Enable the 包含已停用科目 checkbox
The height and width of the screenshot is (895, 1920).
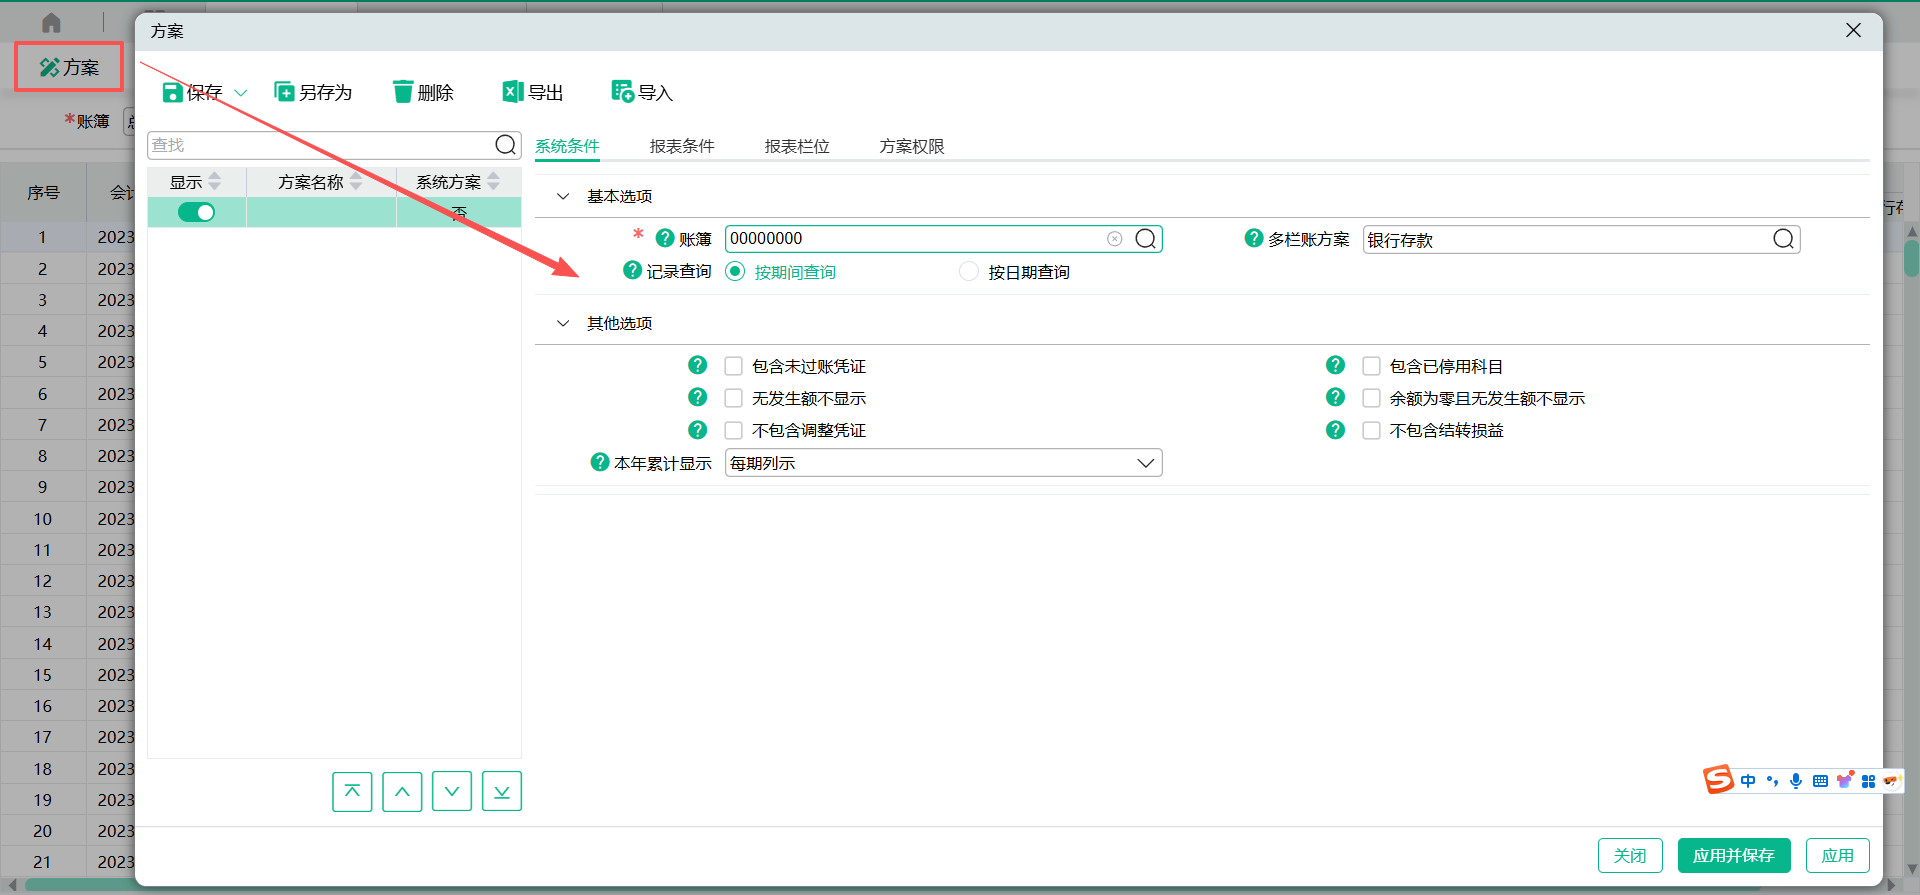point(1372,367)
